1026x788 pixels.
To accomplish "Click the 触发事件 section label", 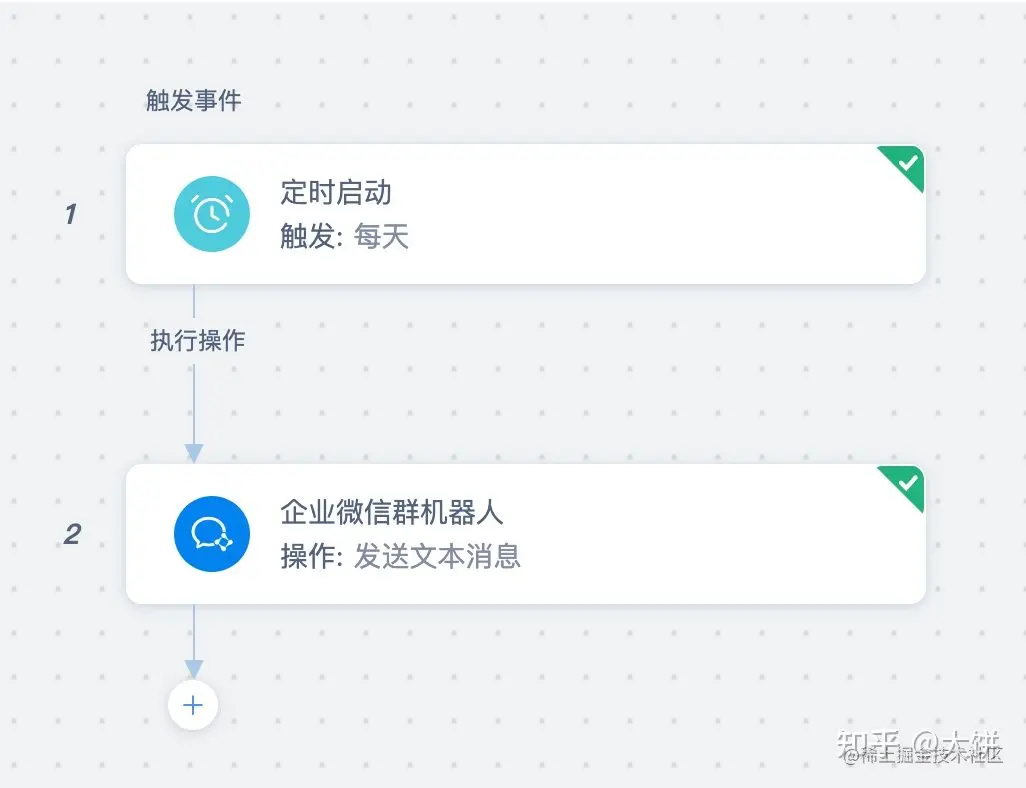I will click(x=193, y=101).
